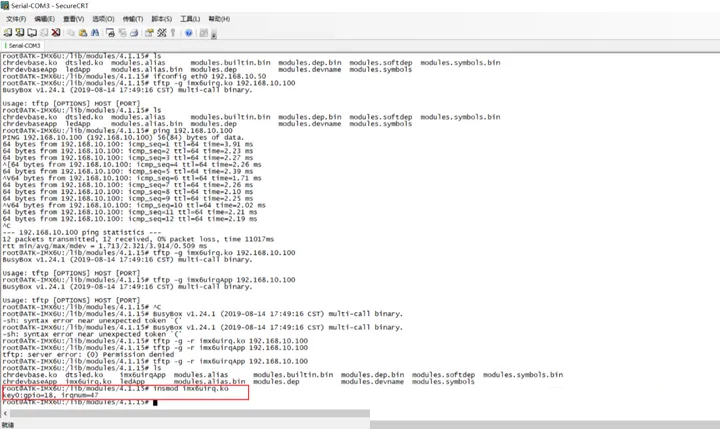Open the 编辑(E) menu
720x429 pixels.
click(x=45, y=19)
